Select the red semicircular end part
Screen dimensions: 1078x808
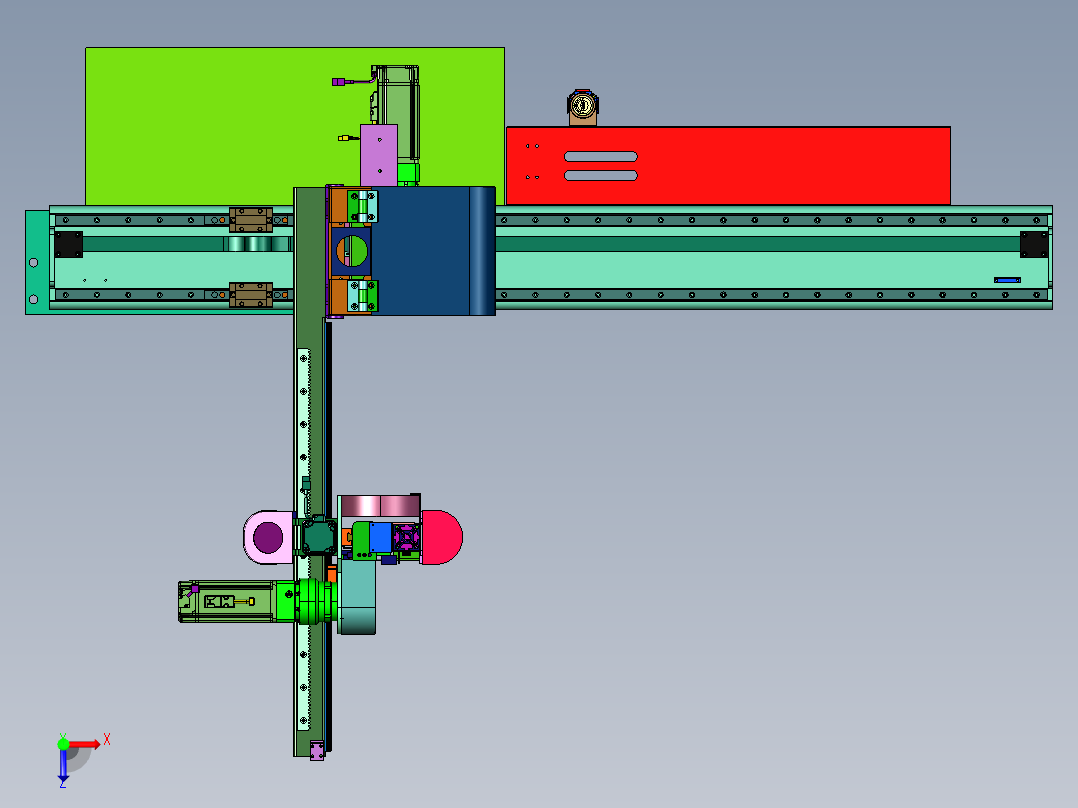tap(441, 537)
